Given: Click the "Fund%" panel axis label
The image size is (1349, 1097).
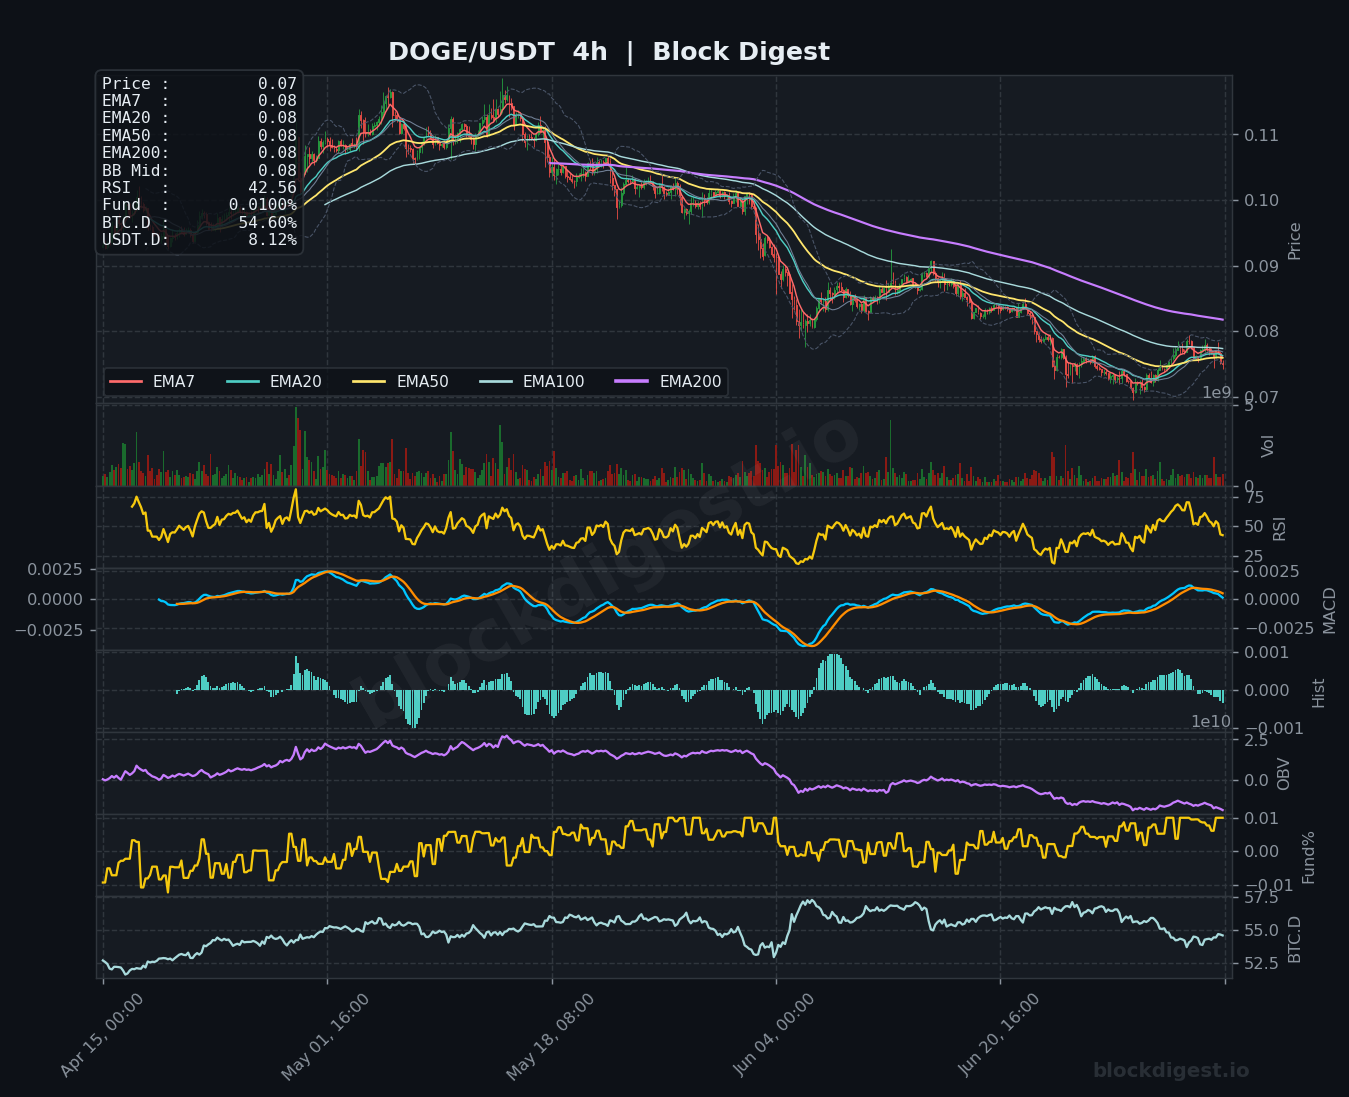Looking at the screenshot, I should click(x=1308, y=857).
